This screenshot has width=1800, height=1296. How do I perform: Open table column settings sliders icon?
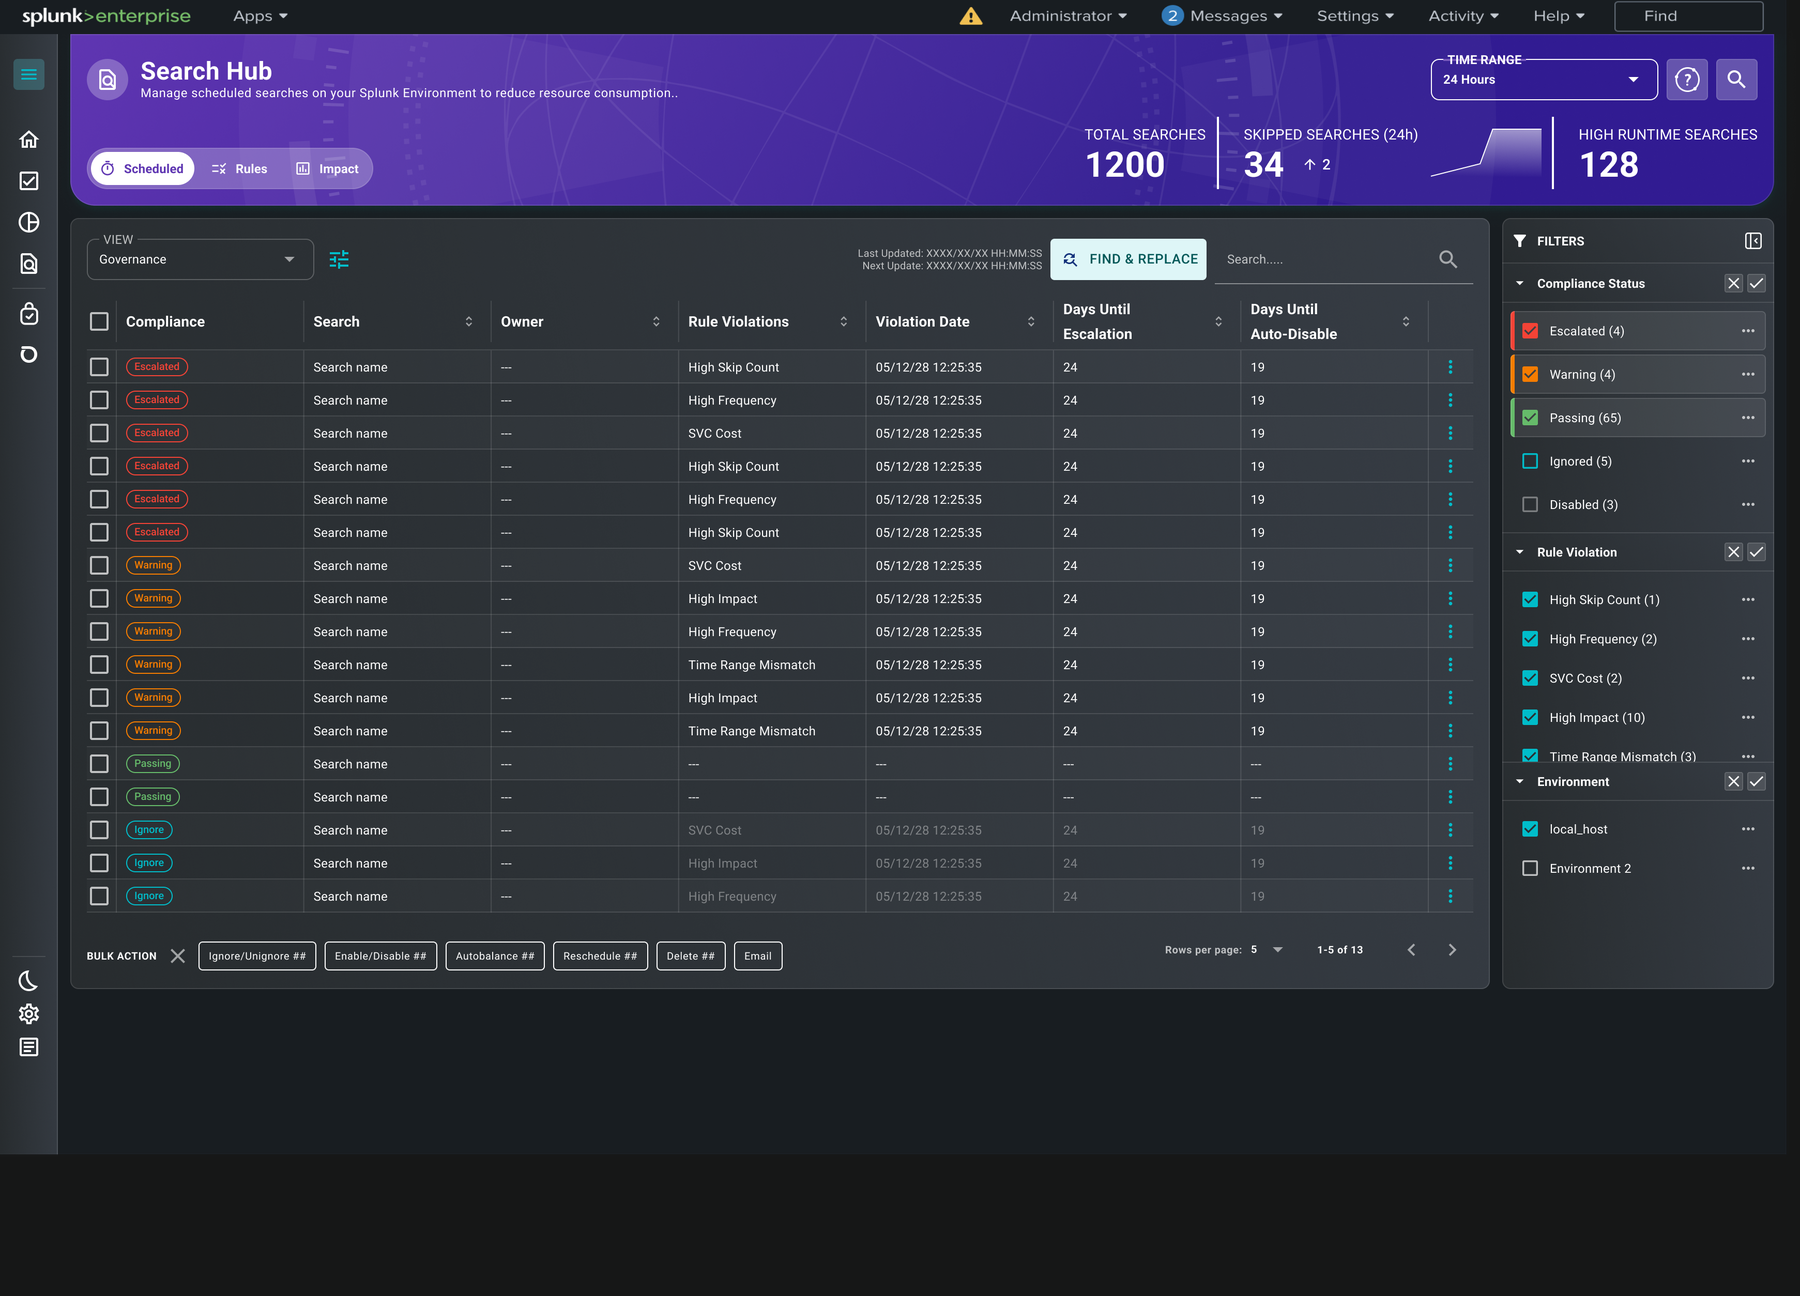tap(339, 260)
